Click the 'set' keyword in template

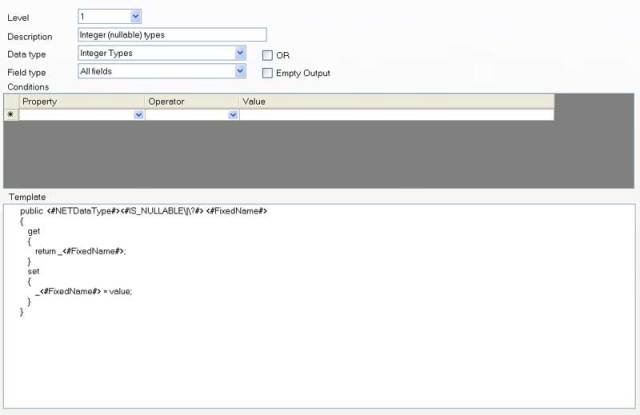coord(33,271)
